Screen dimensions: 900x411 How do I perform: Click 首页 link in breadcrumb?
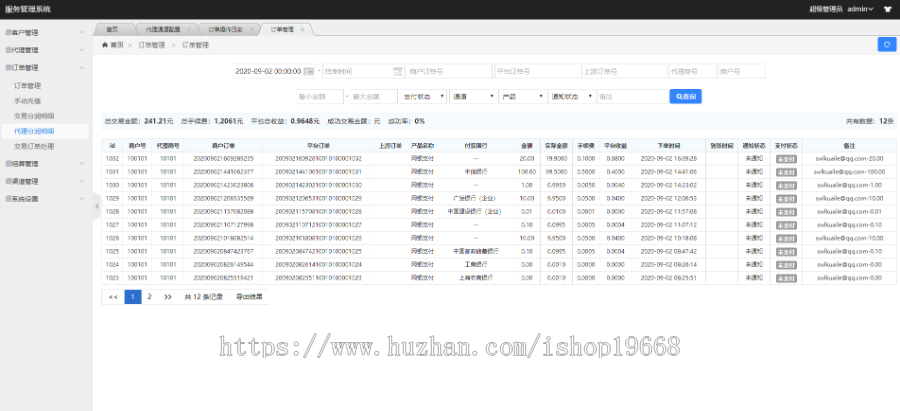117,45
